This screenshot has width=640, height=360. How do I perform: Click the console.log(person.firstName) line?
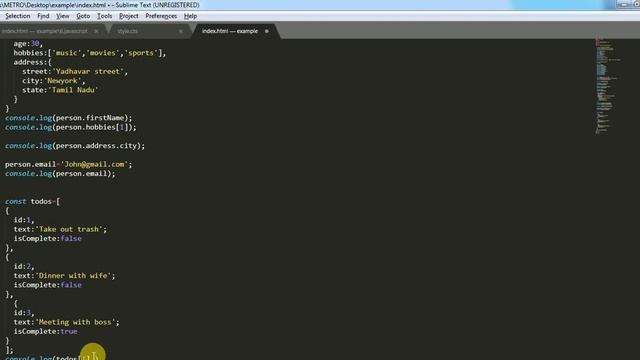[69, 118]
